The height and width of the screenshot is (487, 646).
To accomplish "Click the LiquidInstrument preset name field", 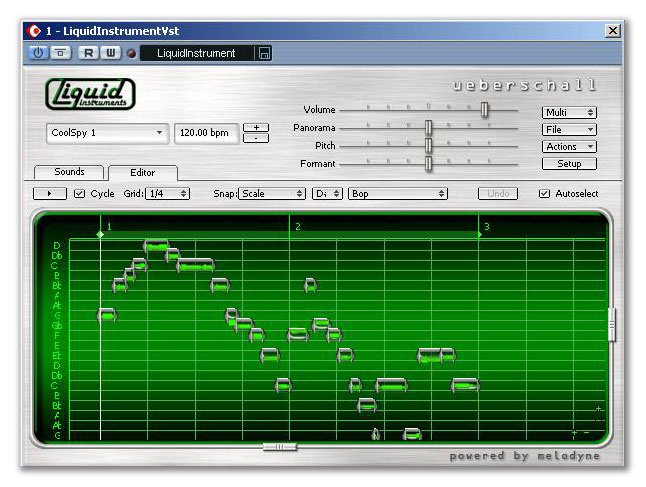I will (197, 54).
